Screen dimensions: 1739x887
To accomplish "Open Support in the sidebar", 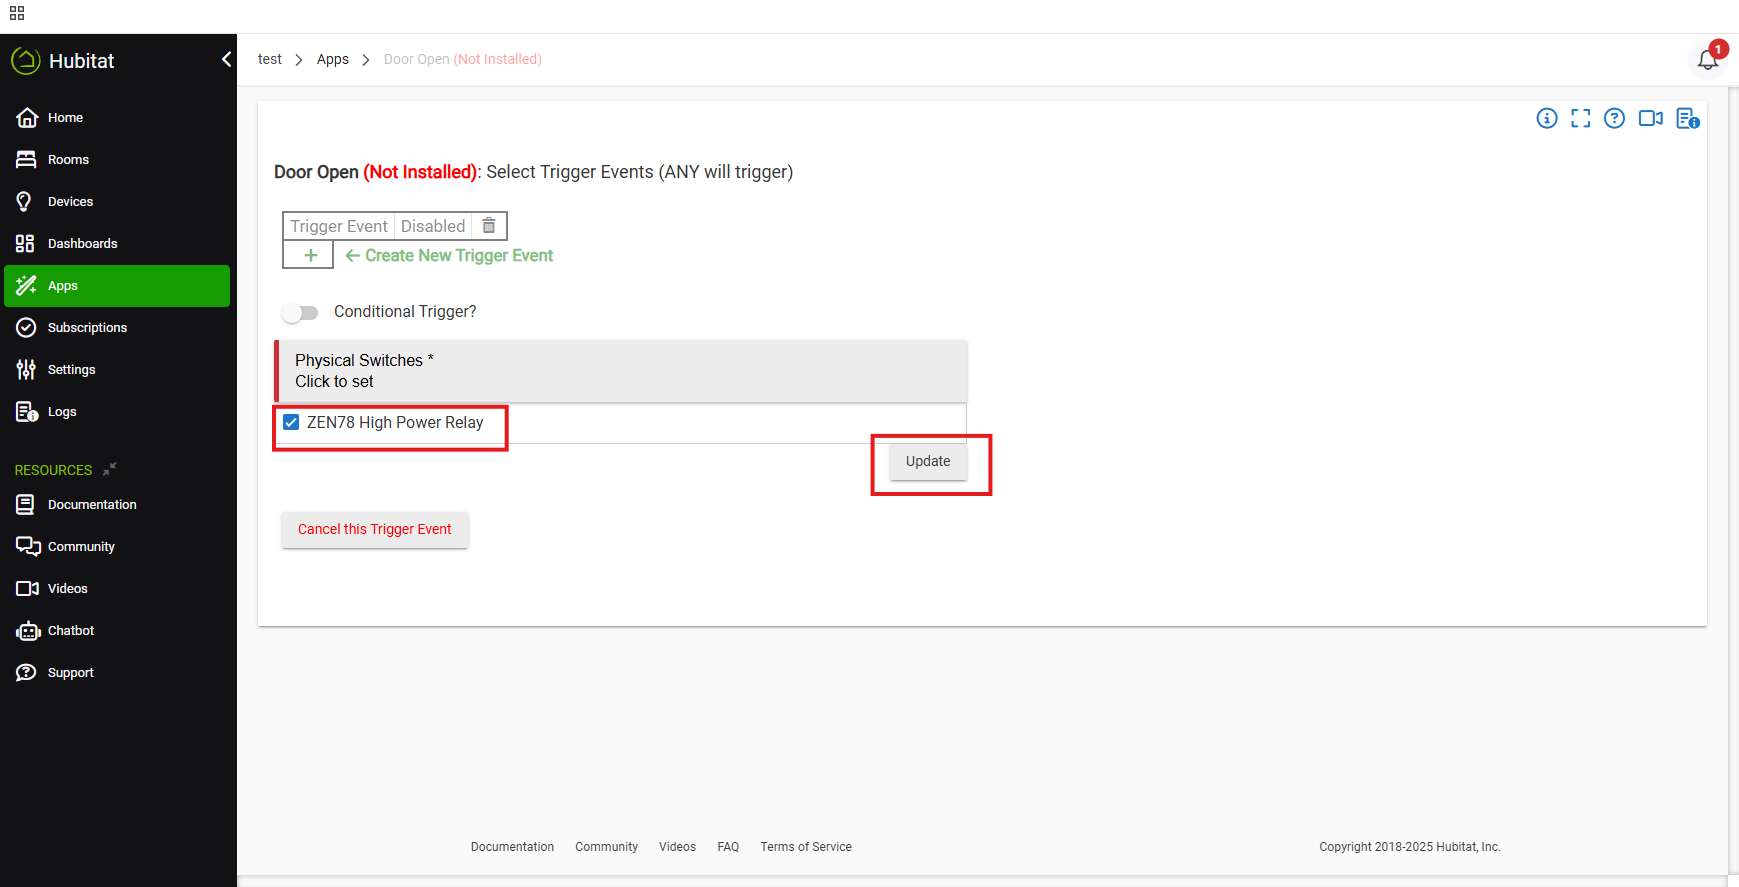I will [117, 673].
